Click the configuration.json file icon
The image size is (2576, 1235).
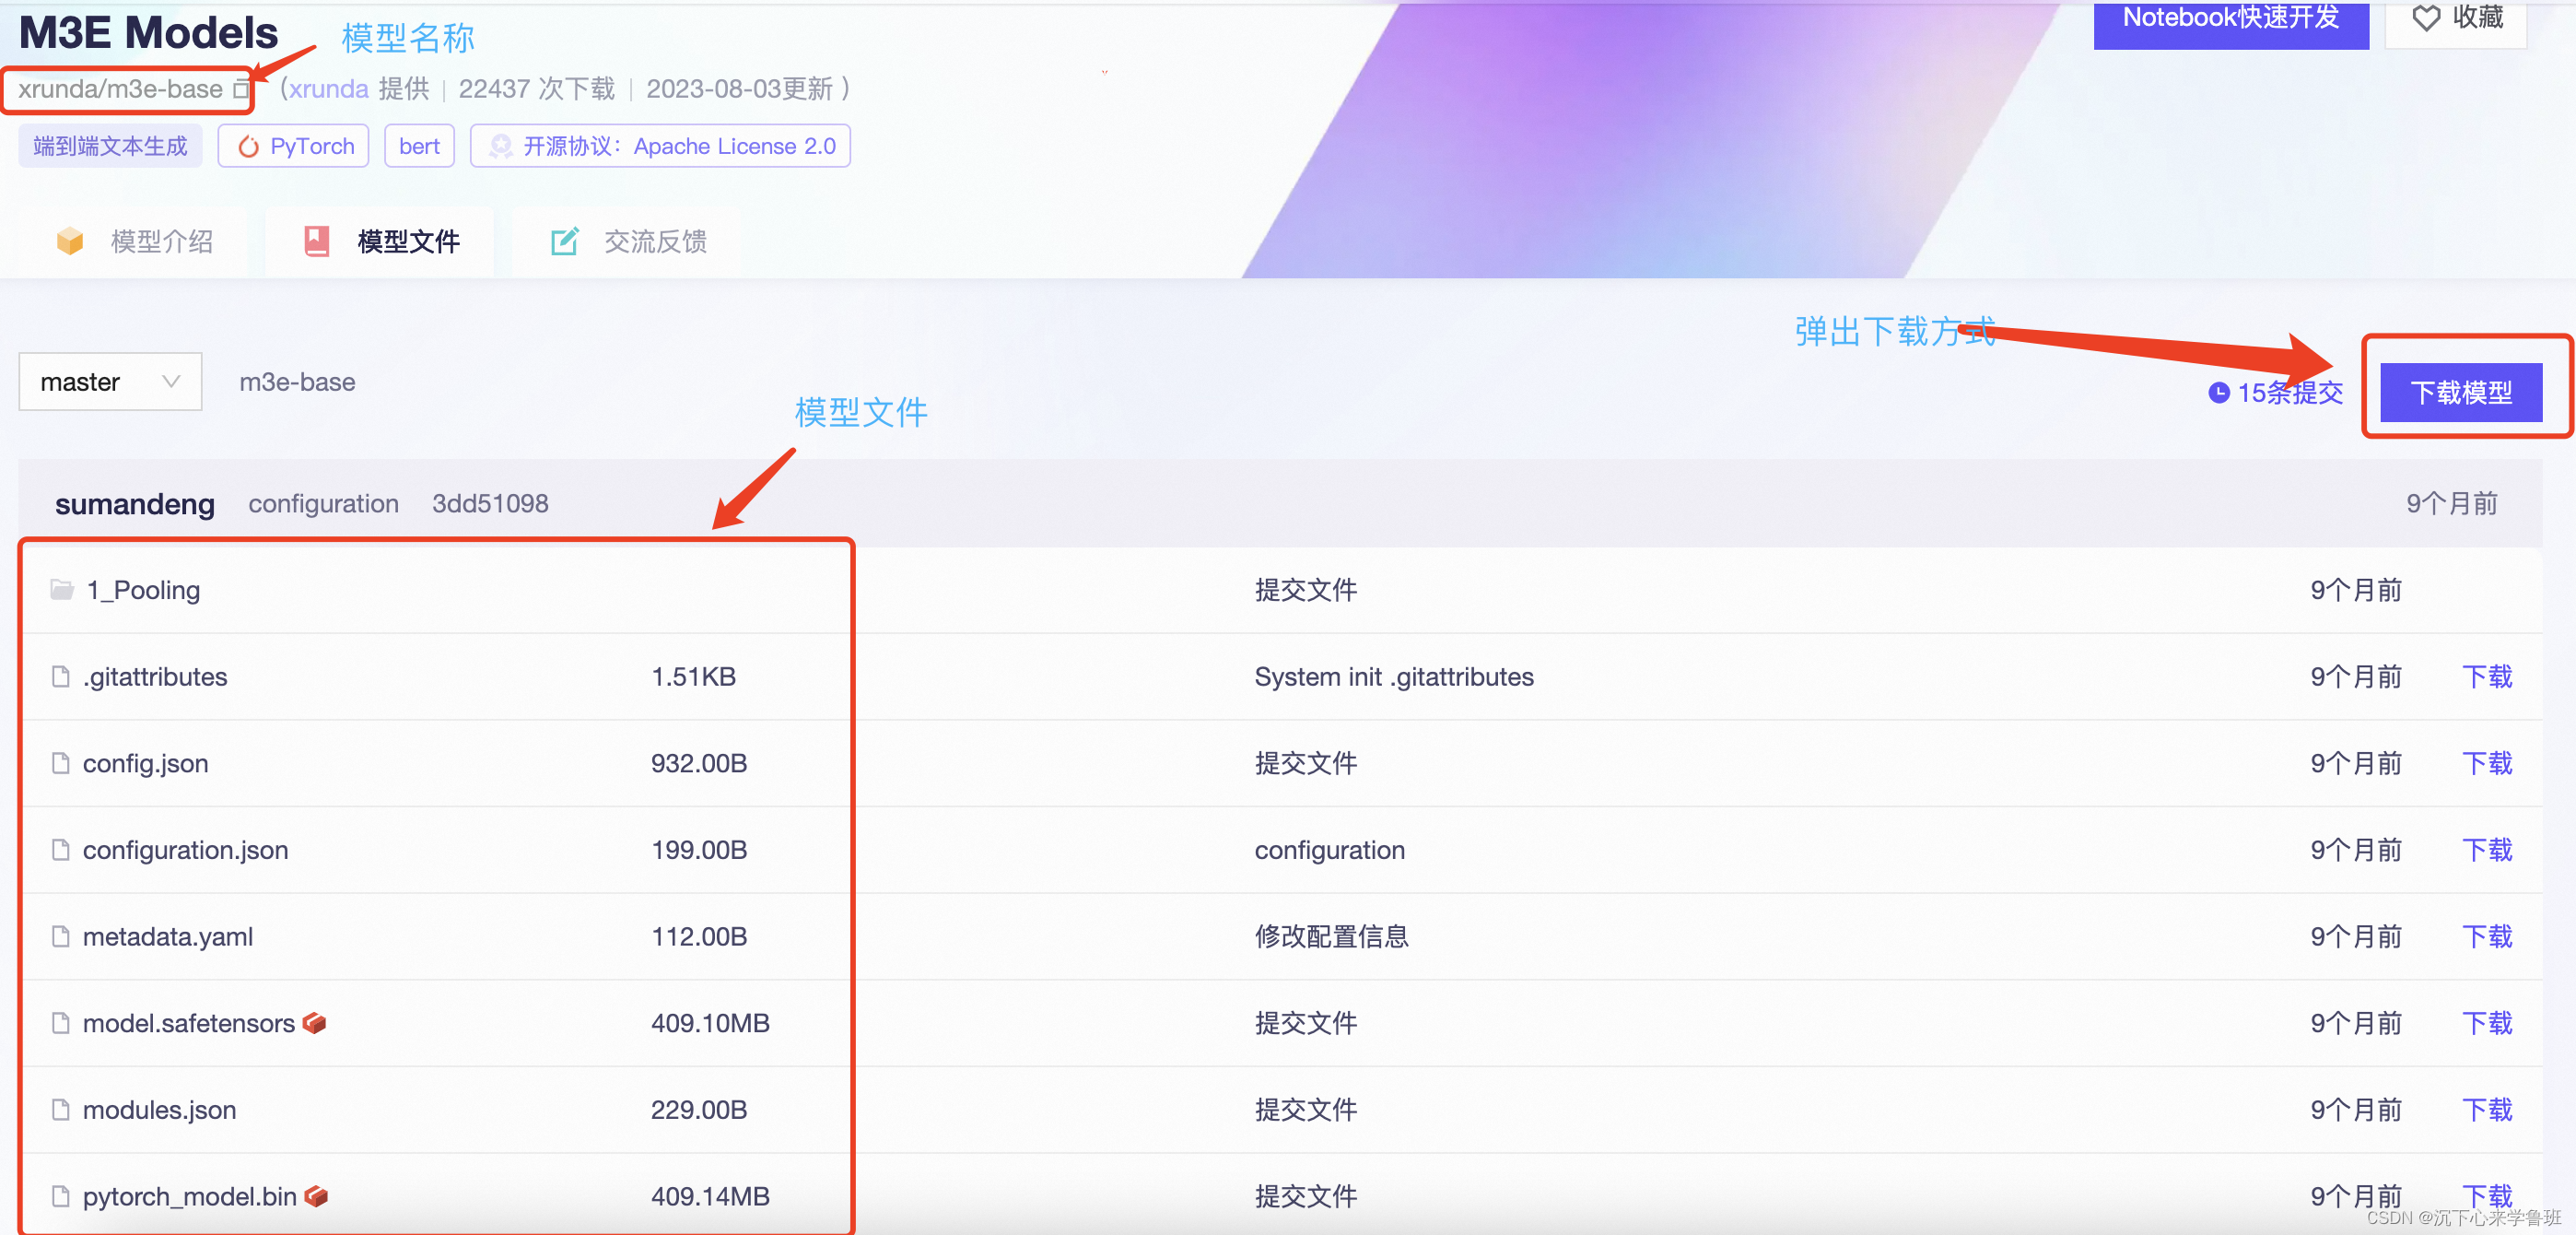(61, 850)
